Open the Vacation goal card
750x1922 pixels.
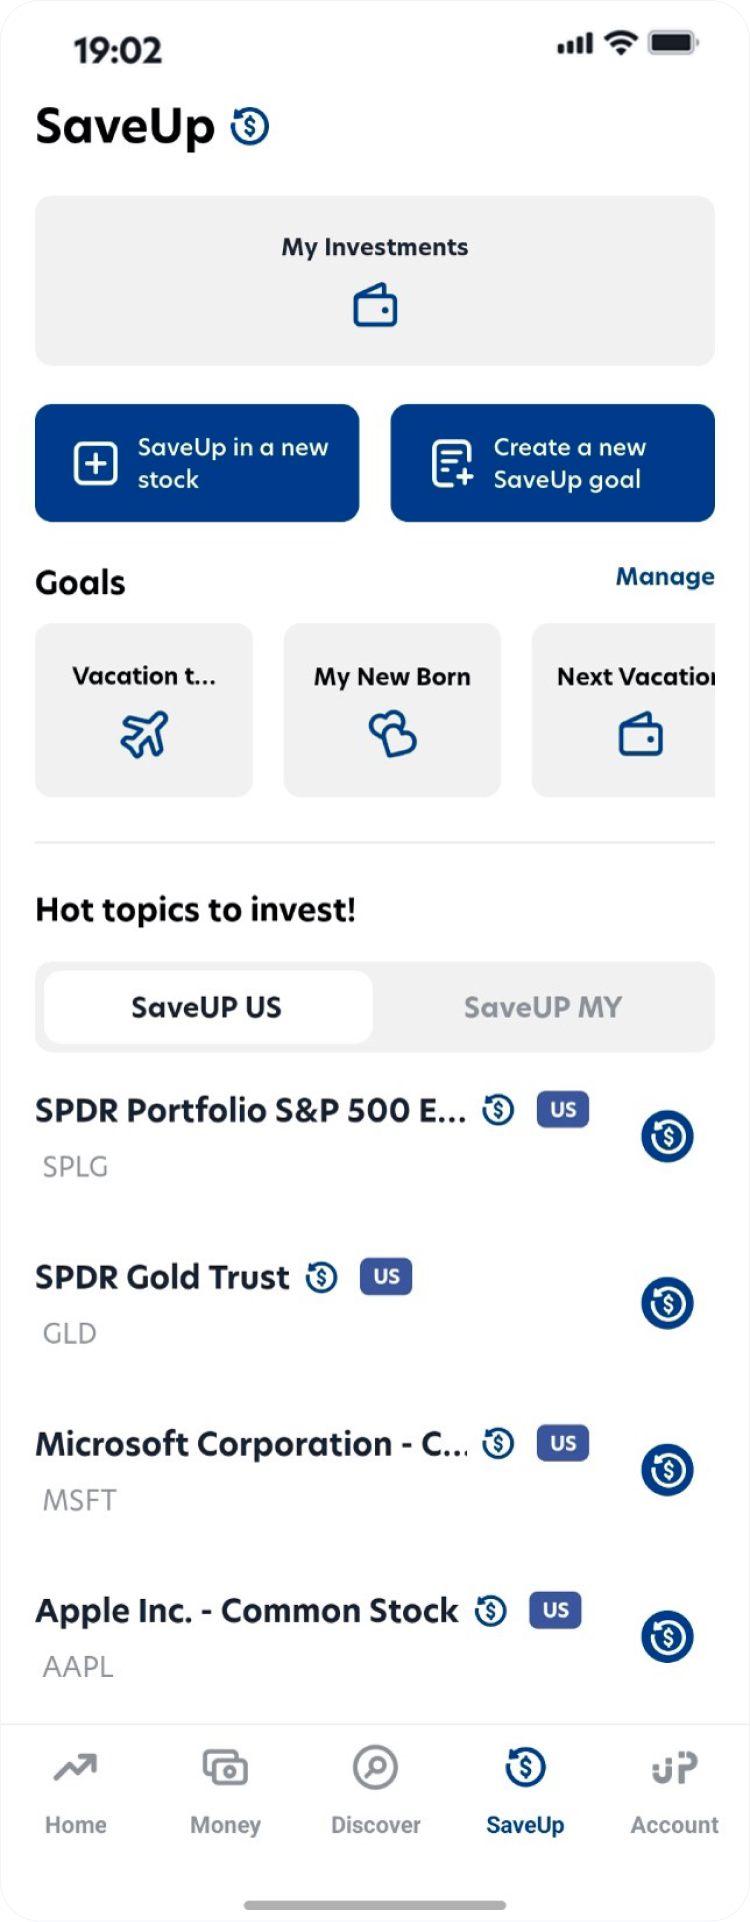144,710
